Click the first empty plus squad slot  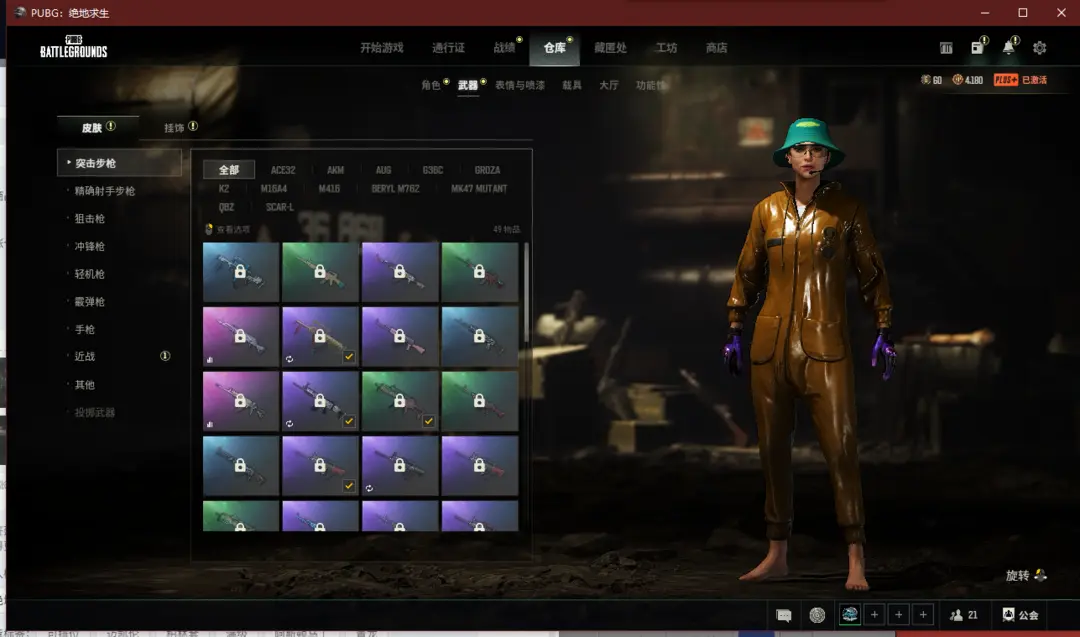[x=874, y=614]
